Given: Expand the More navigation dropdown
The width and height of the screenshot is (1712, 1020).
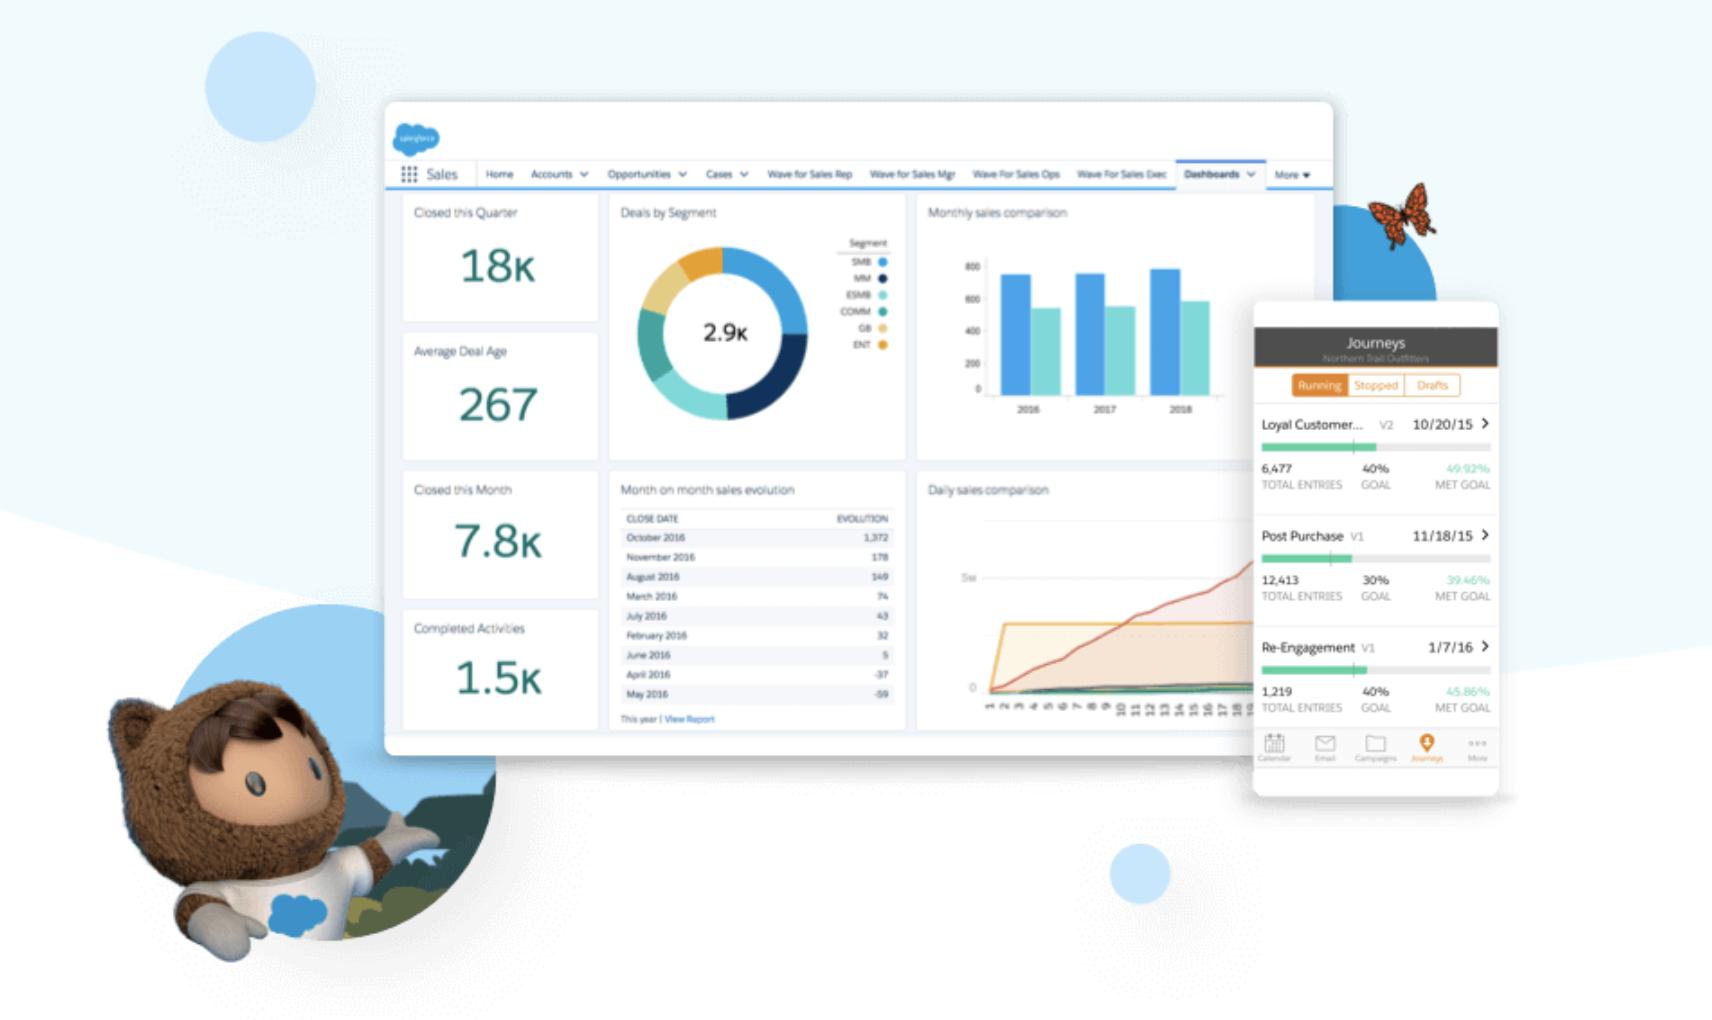Looking at the screenshot, I should [1292, 174].
